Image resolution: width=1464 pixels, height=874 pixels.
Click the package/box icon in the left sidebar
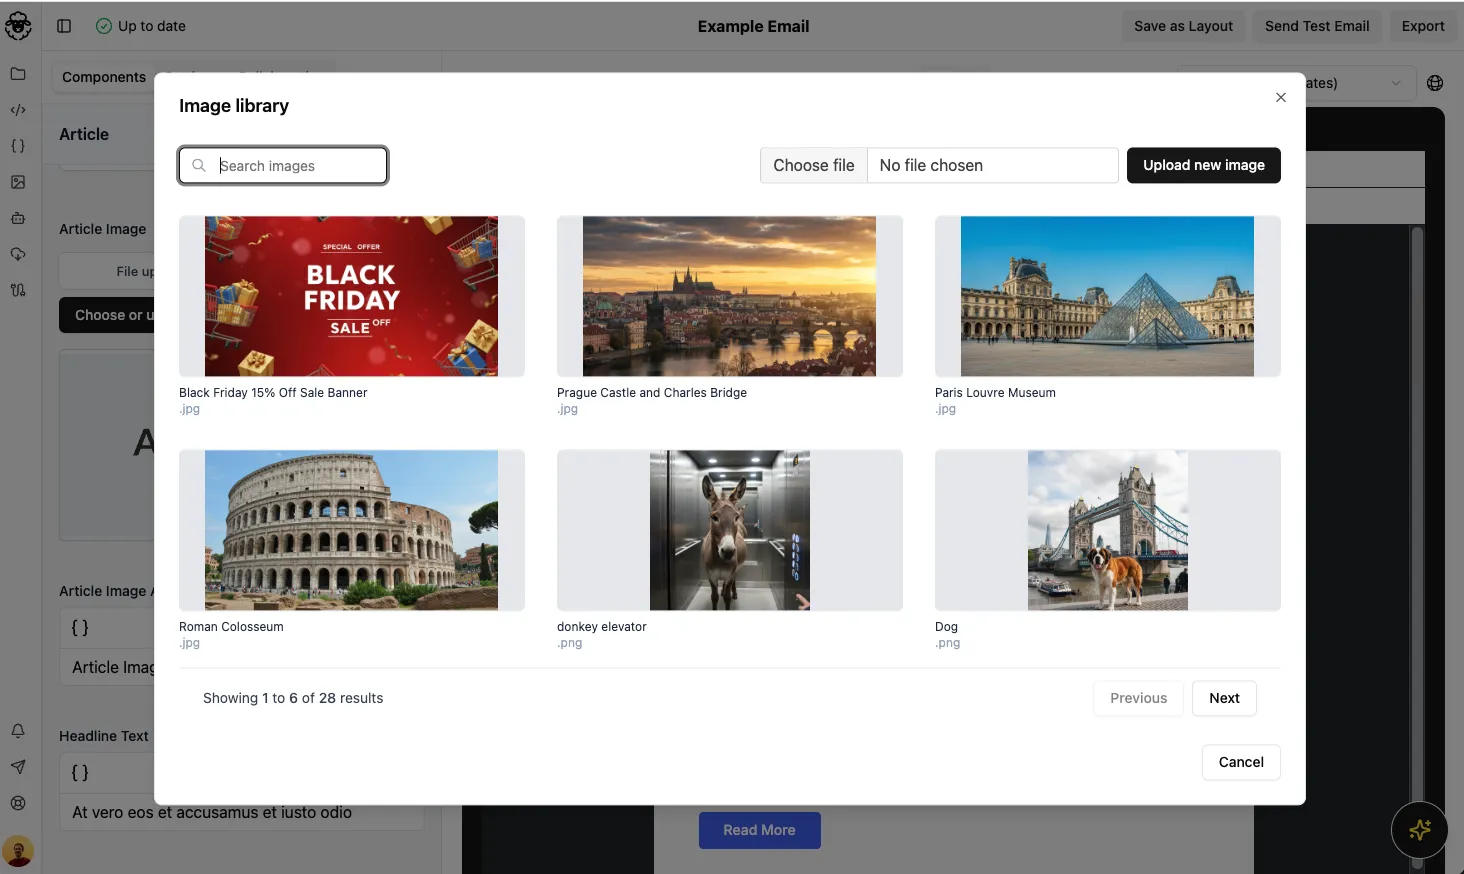pos(18,217)
